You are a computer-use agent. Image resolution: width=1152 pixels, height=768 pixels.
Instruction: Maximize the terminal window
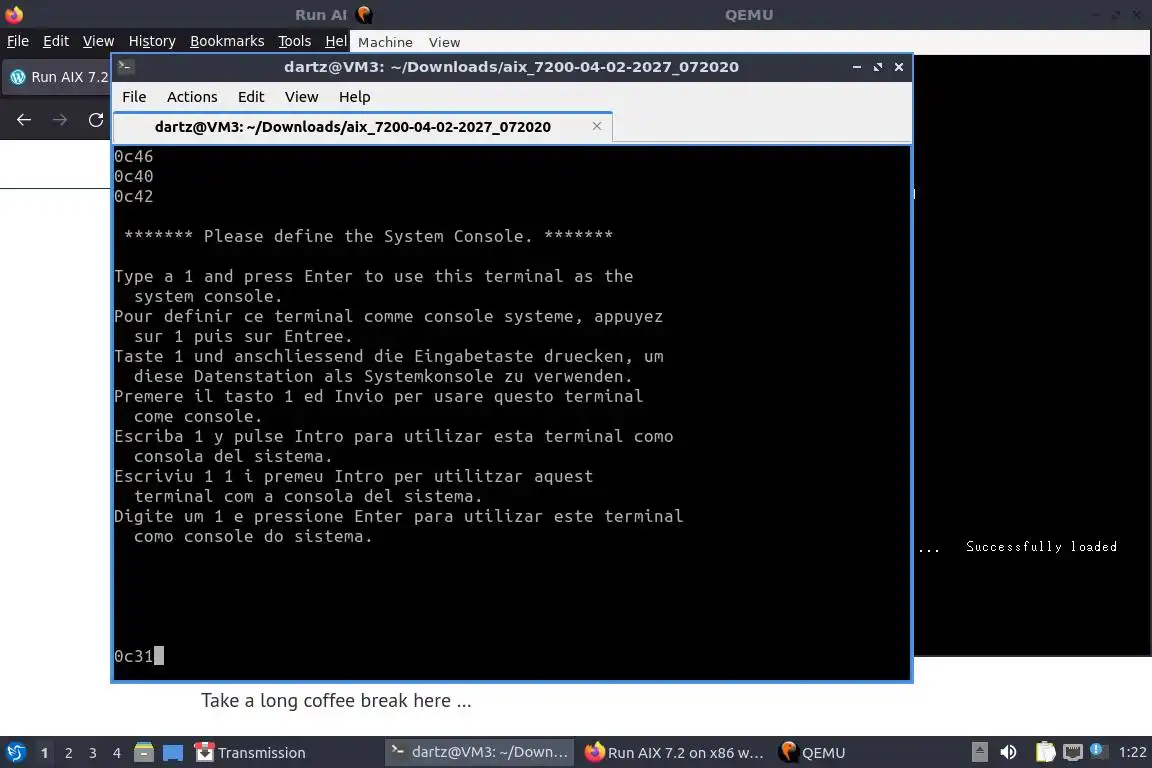click(x=878, y=67)
